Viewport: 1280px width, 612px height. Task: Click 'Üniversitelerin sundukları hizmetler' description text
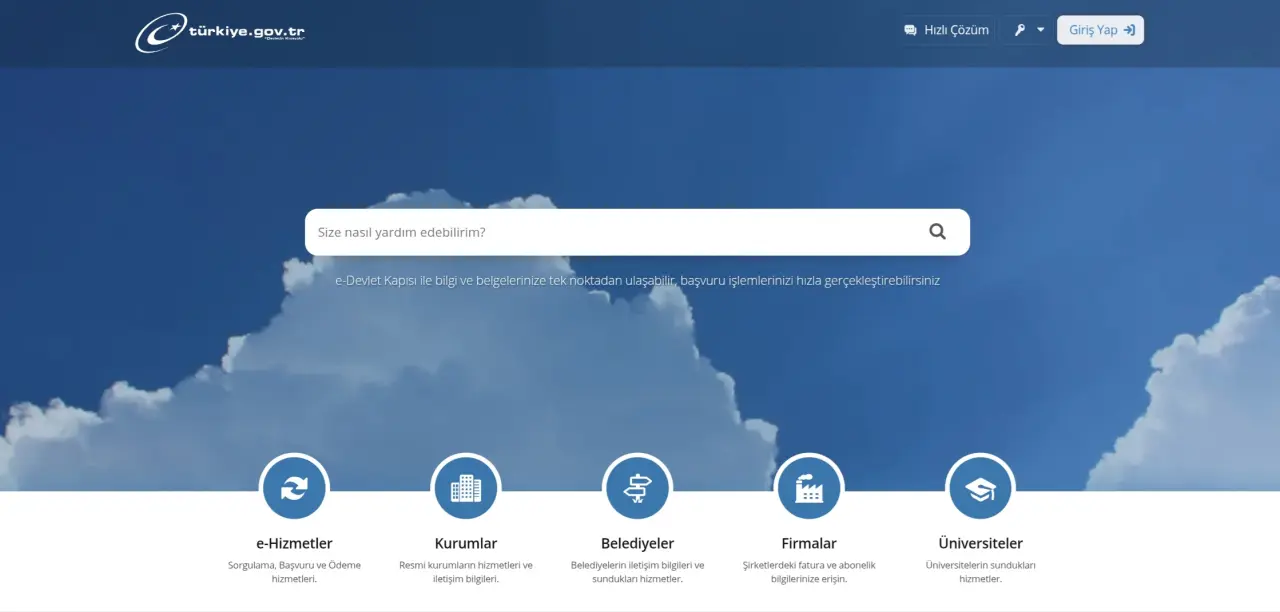pos(980,572)
